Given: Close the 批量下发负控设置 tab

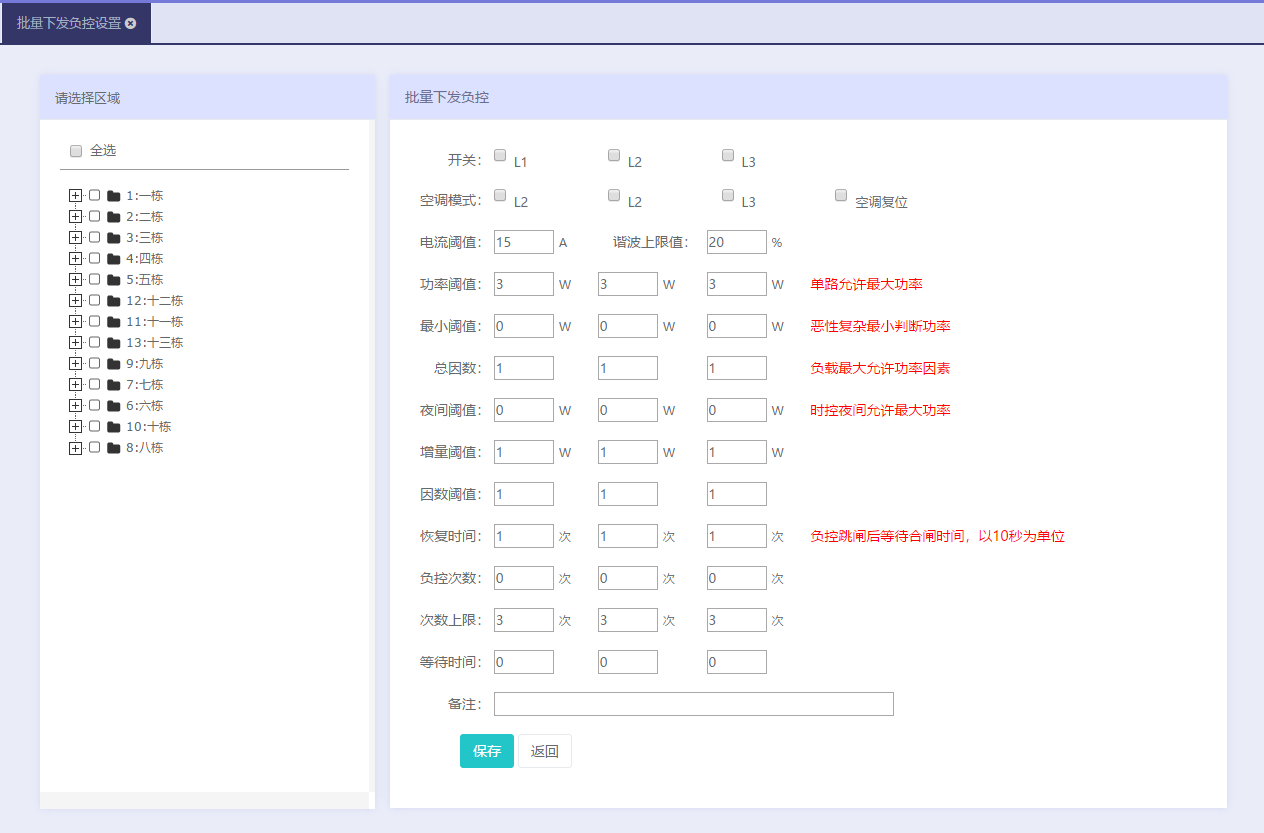Looking at the screenshot, I should tap(131, 23).
